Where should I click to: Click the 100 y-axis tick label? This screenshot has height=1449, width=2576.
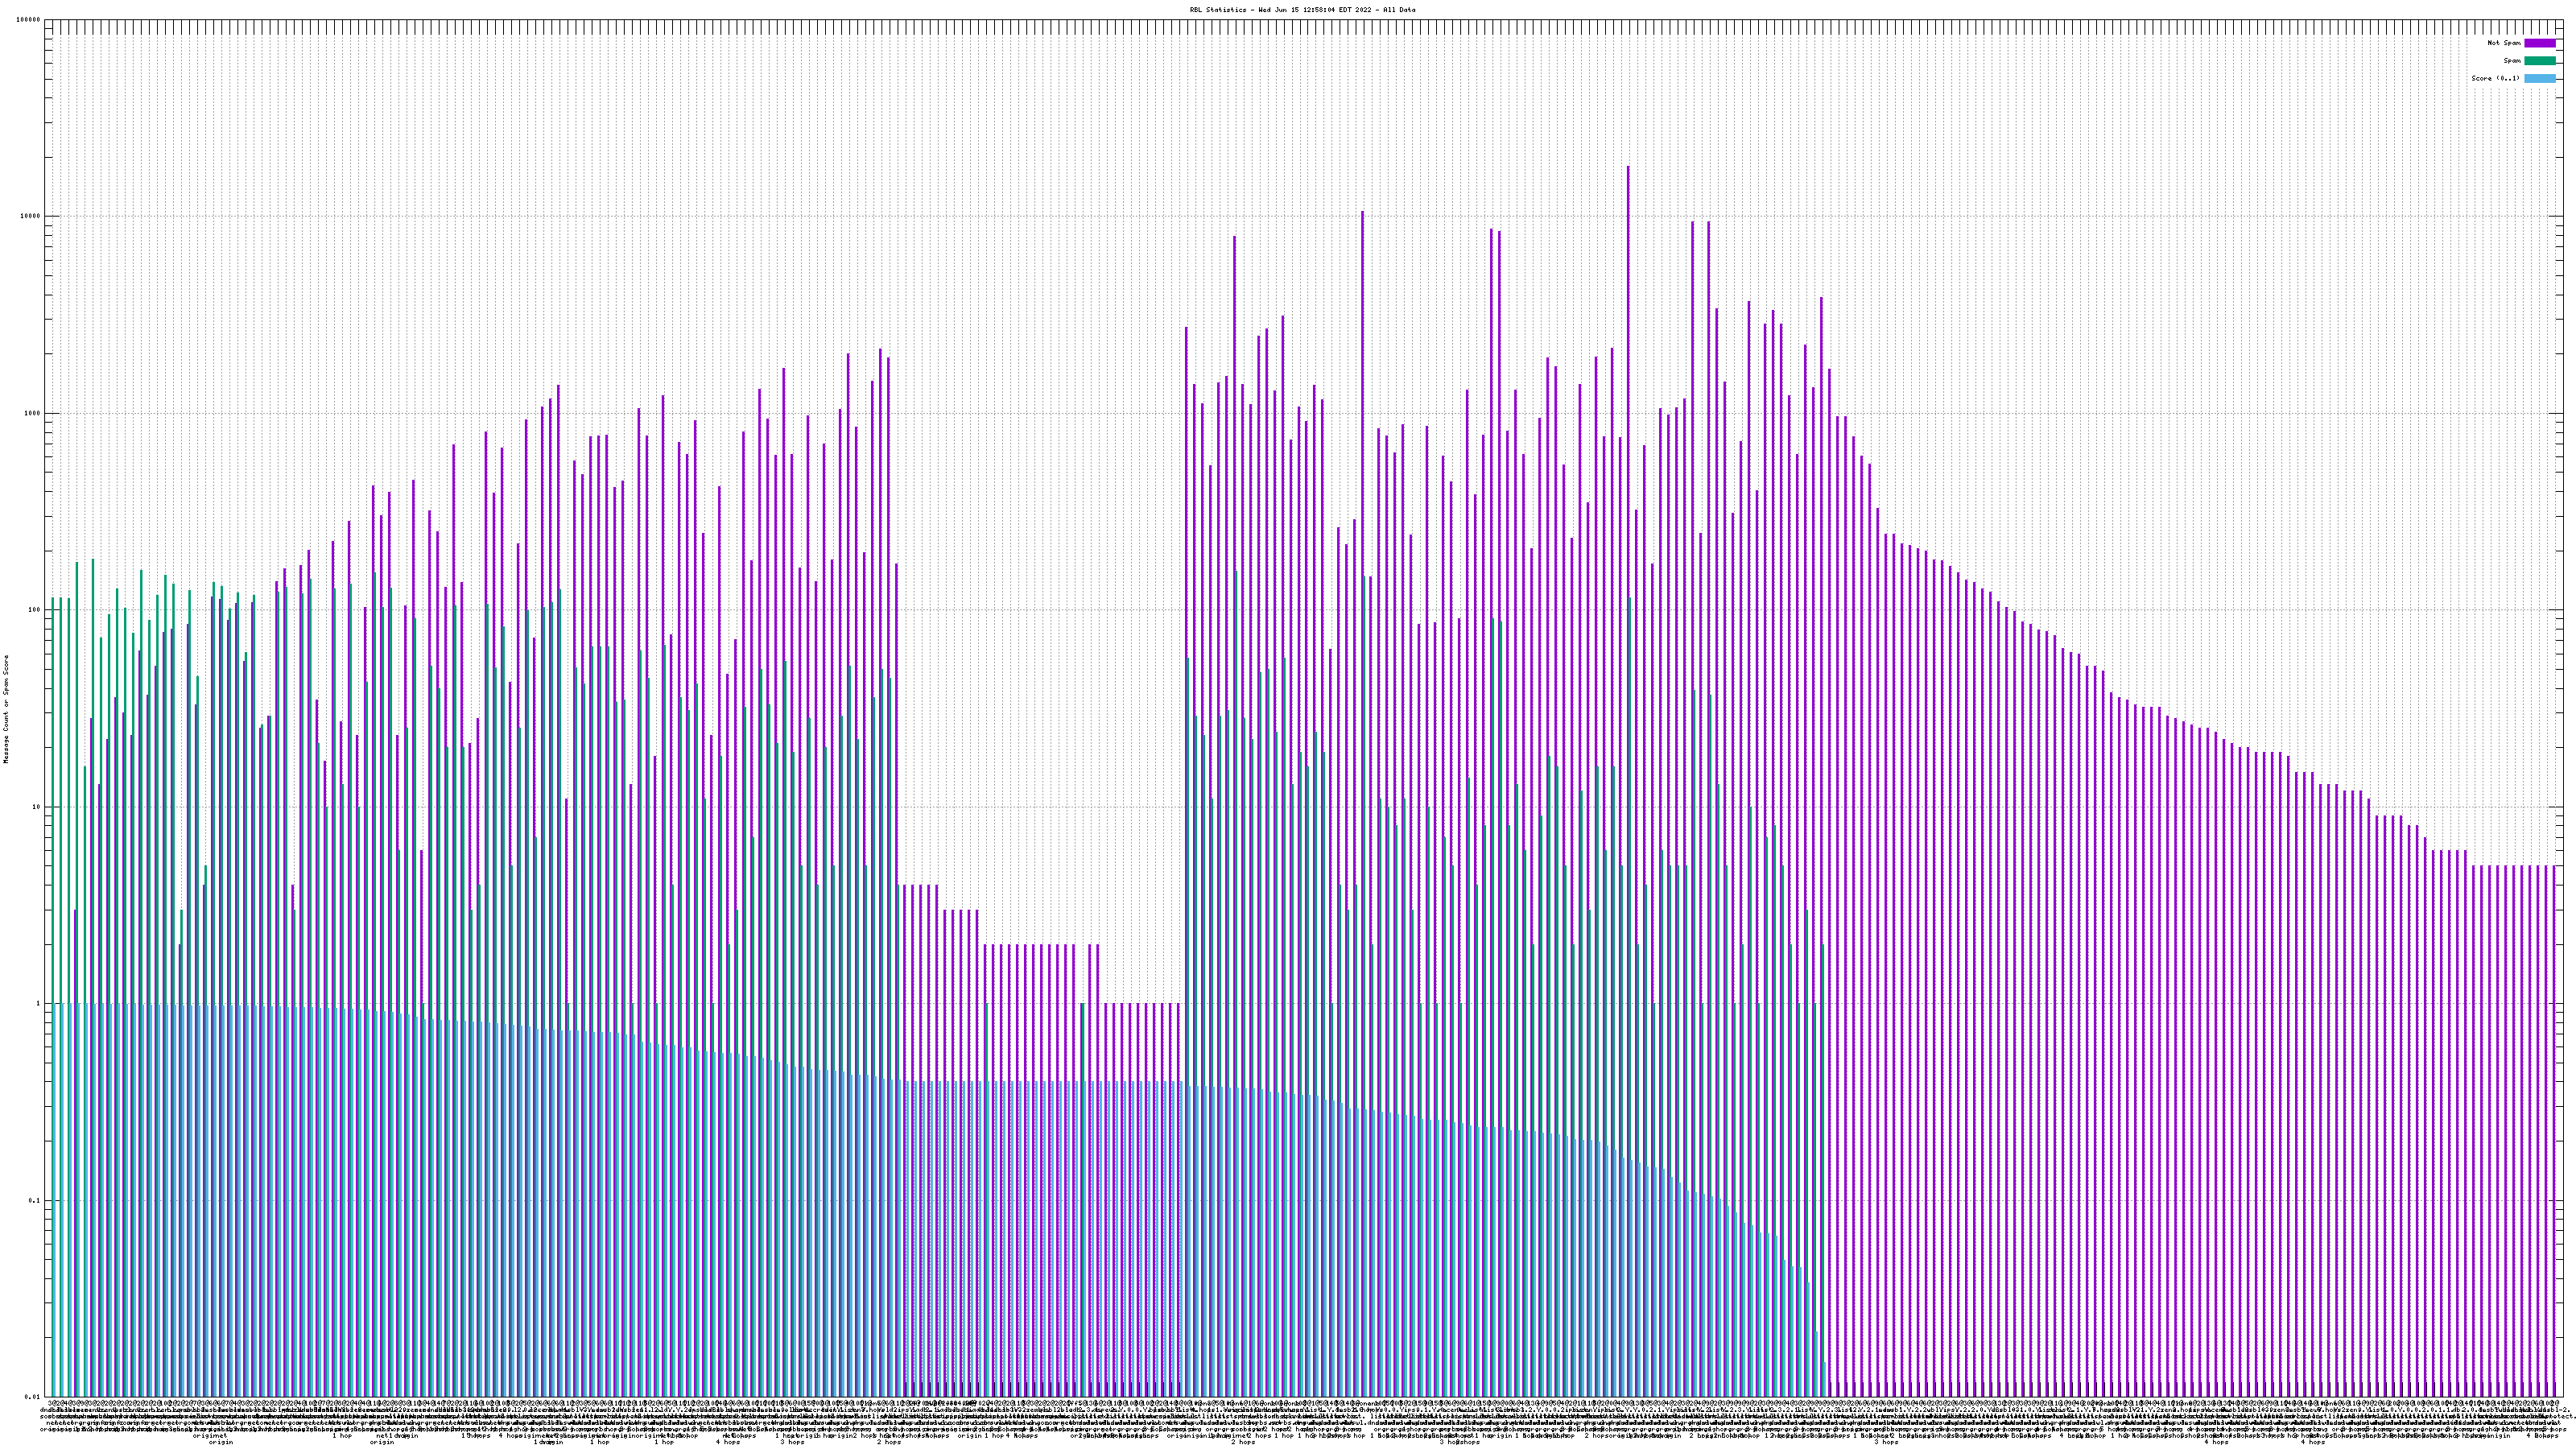tap(35, 610)
